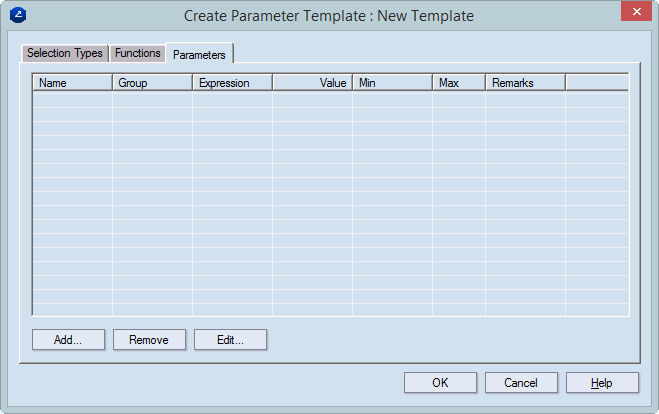
Task: Click the blank header after Remarks
Action: 596,83
